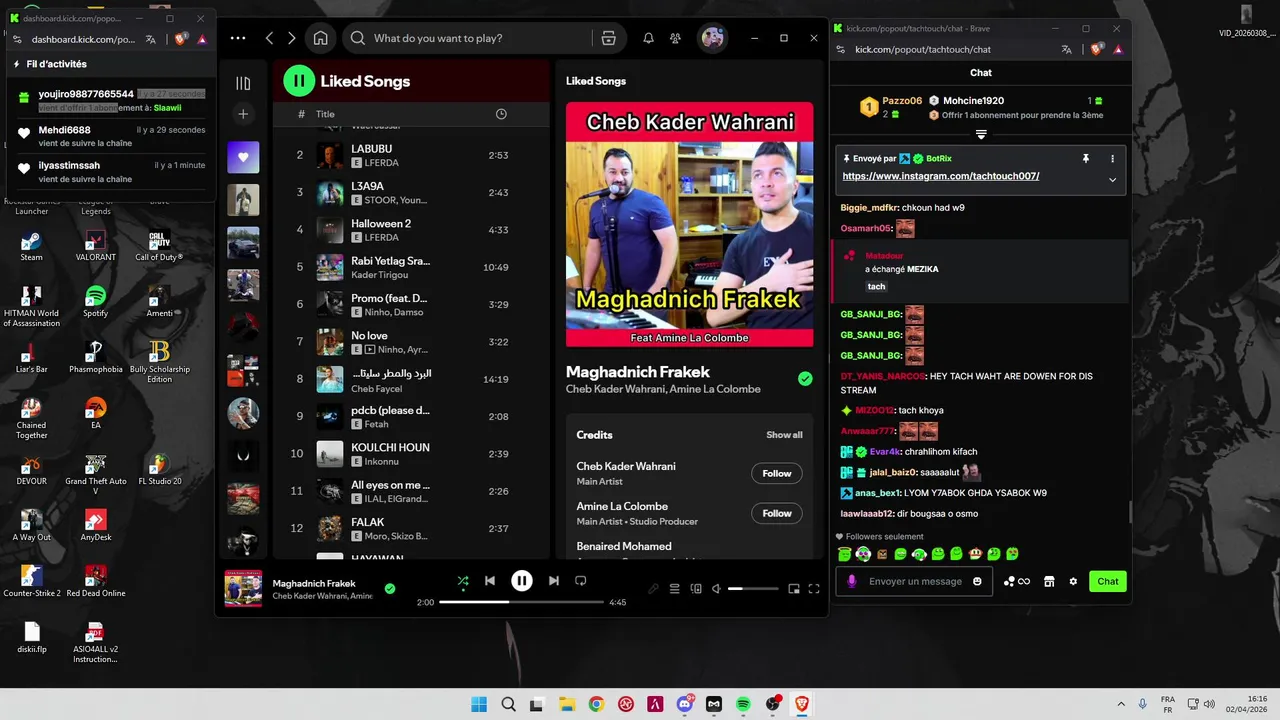Click the purple microphone icon in chat input
This screenshot has height=720, width=1280.
[853, 581]
